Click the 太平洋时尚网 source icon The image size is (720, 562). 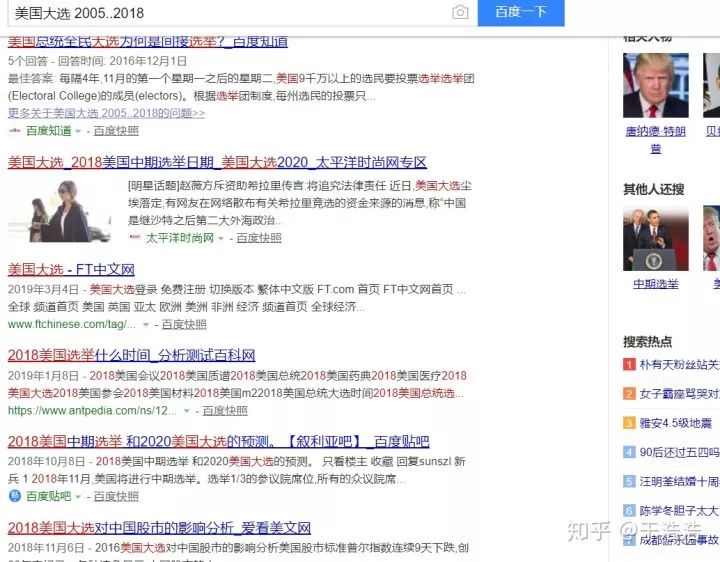(x=134, y=238)
